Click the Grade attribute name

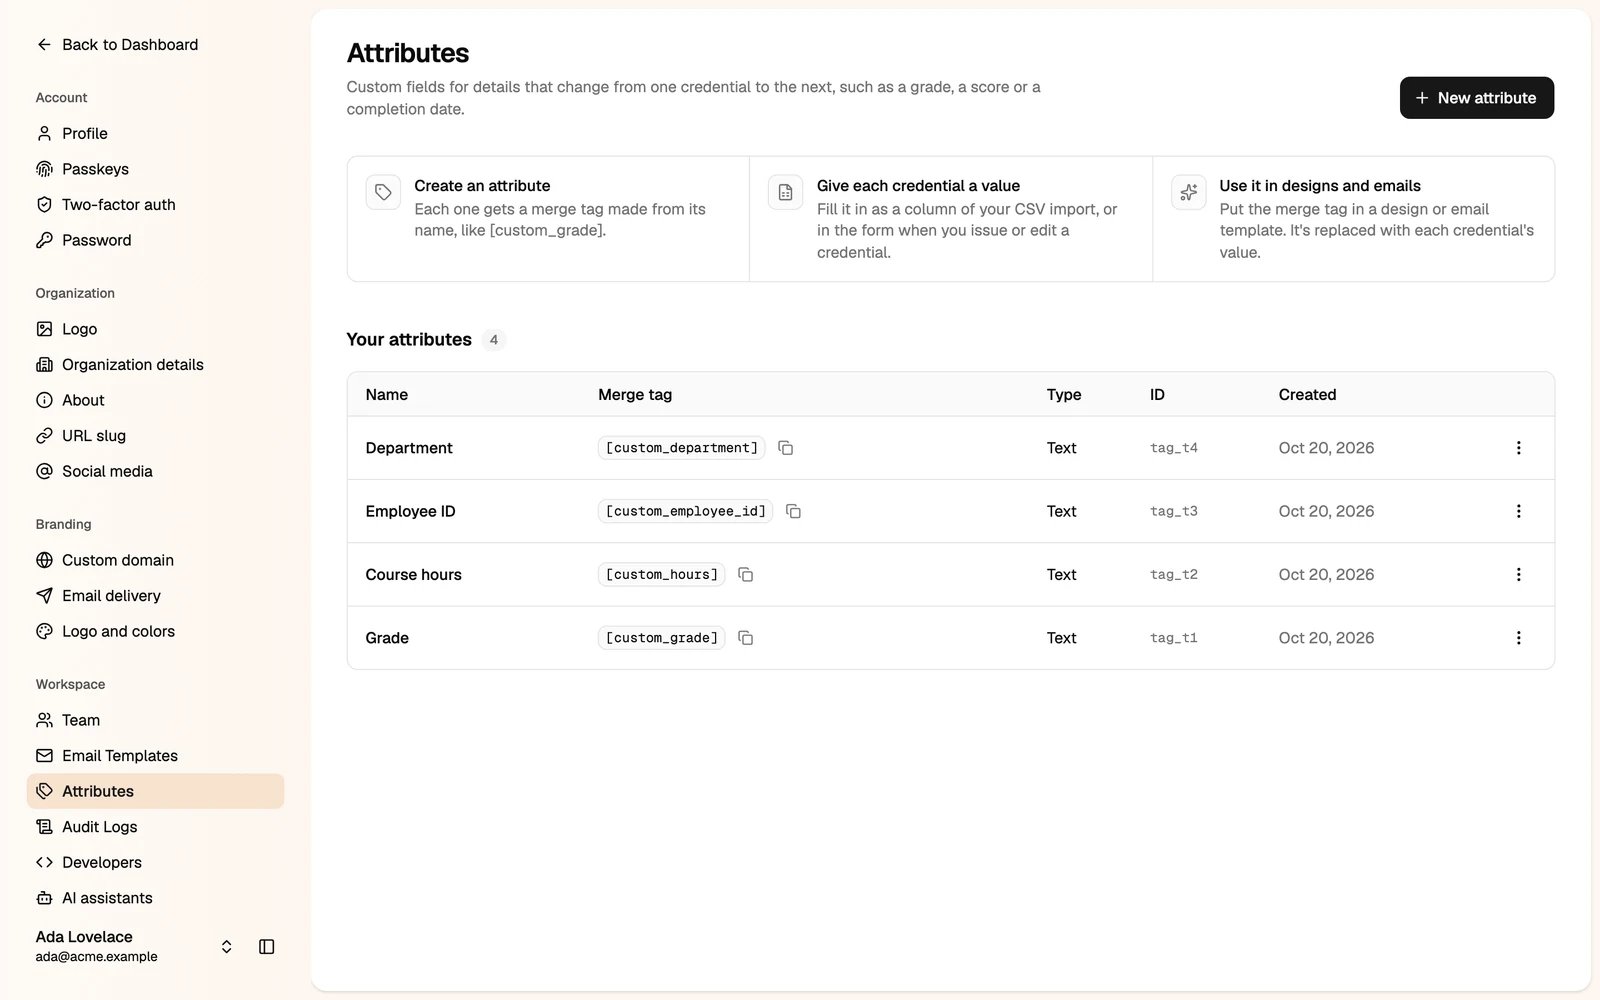click(x=387, y=638)
